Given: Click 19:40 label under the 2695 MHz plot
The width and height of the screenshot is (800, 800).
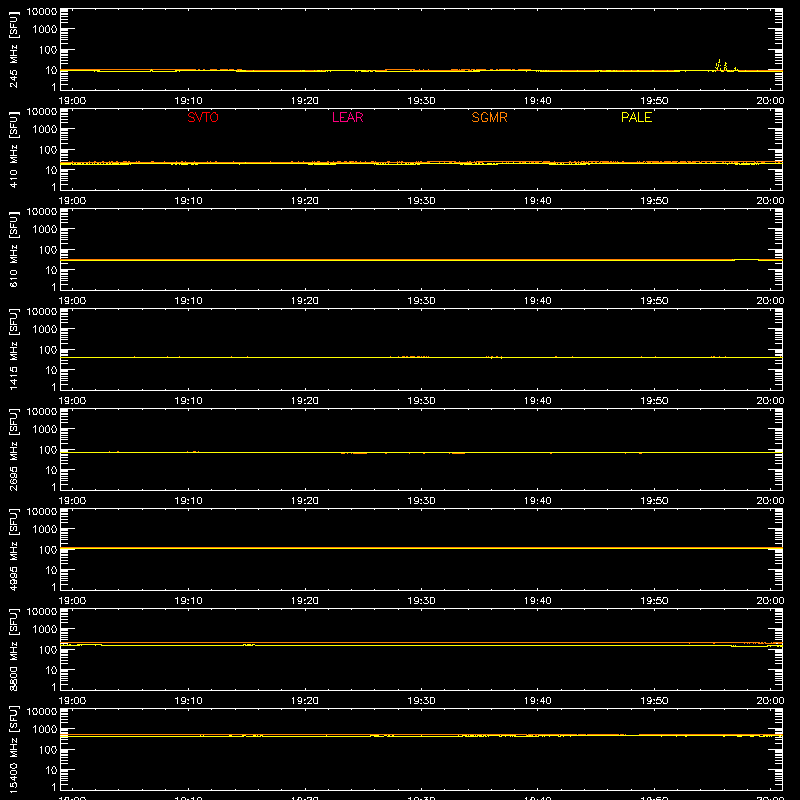Looking at the screenshot, I should 538,501.
